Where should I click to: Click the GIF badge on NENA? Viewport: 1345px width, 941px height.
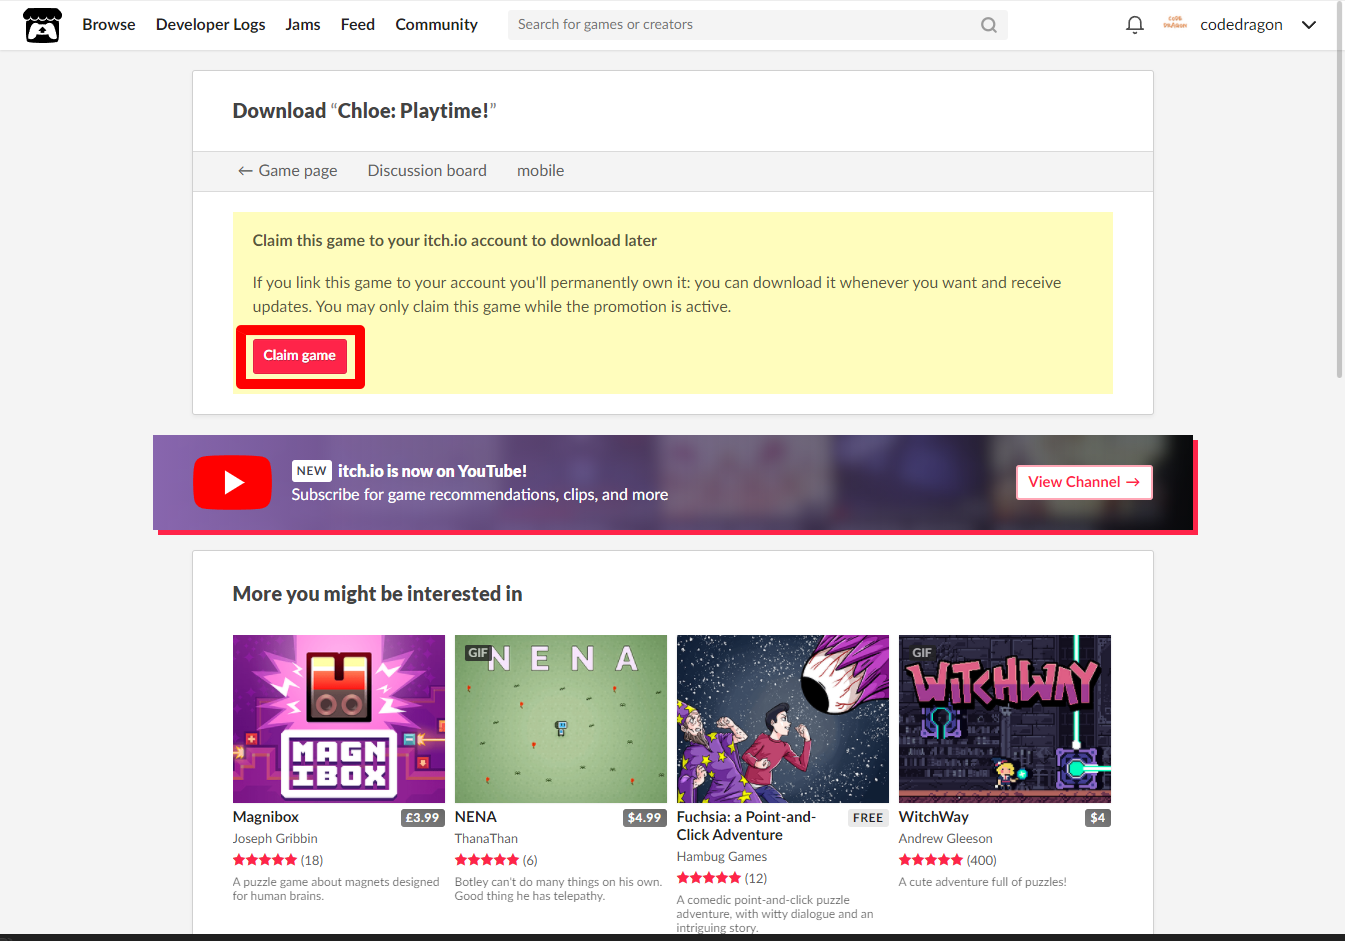tap(478, 653)
